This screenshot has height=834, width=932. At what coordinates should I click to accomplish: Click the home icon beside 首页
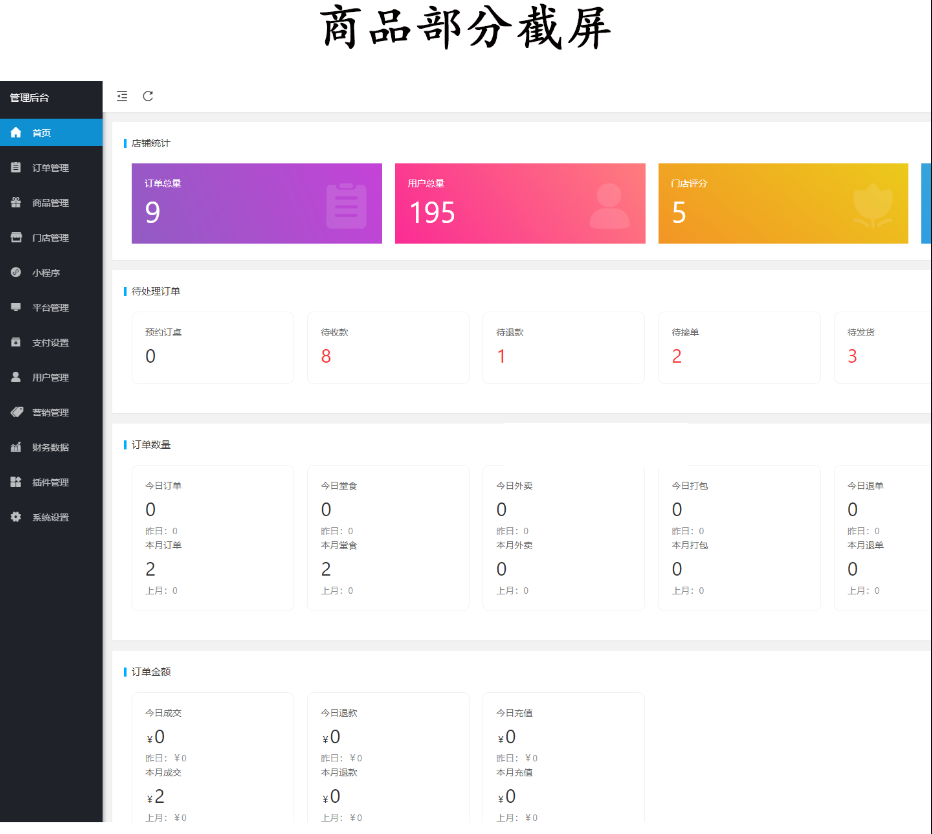16,132
